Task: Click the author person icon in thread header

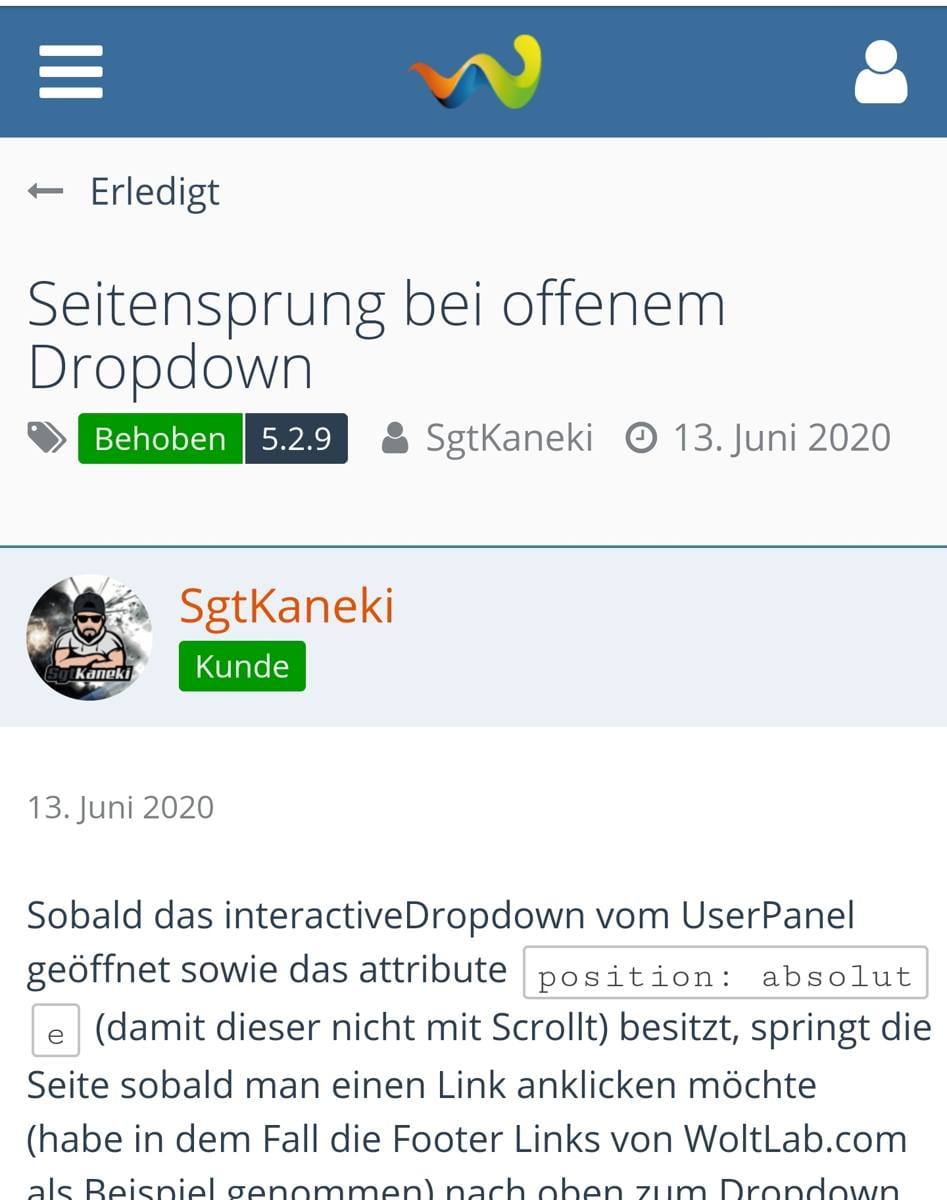Action: [x=395, y=438]
